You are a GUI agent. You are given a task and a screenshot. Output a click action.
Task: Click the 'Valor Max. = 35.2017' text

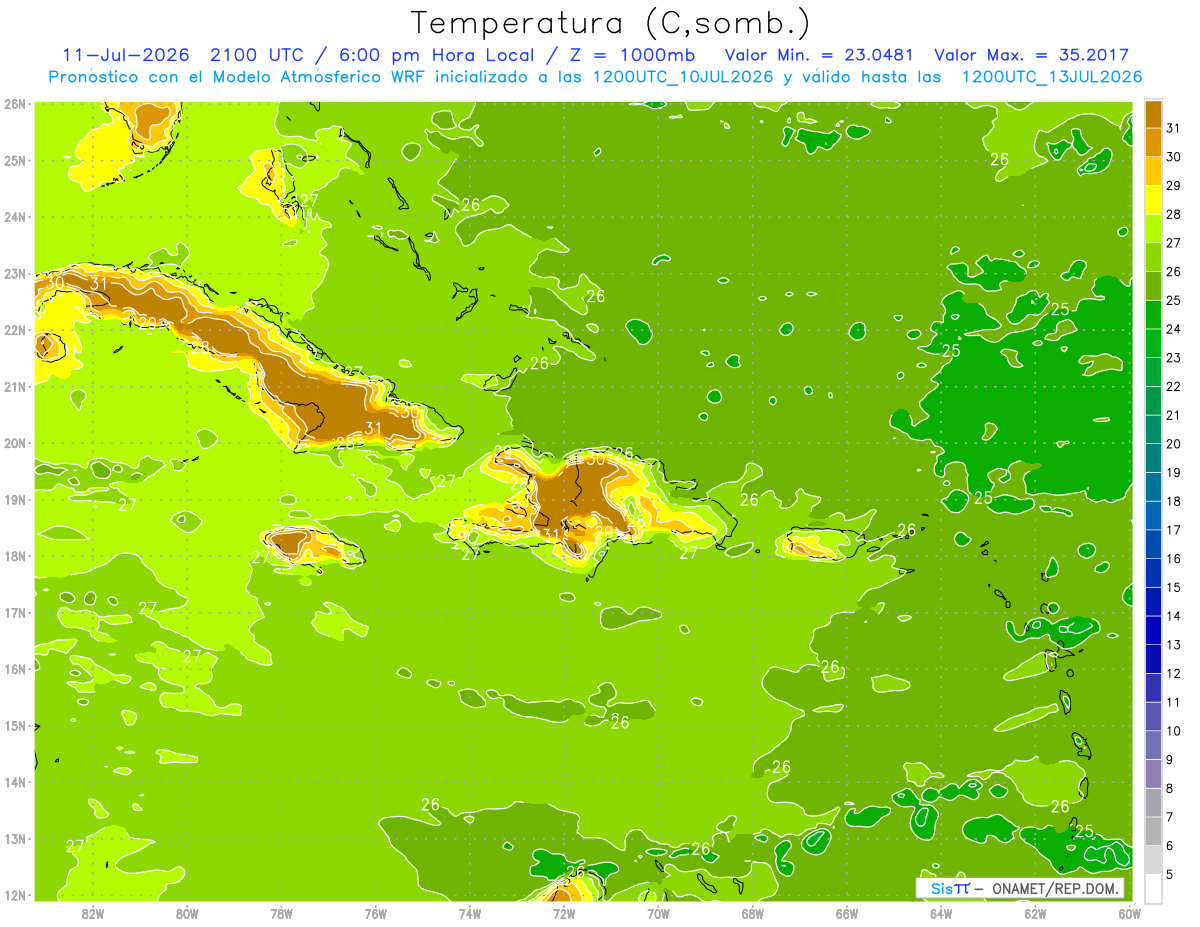pos(1032,55)
